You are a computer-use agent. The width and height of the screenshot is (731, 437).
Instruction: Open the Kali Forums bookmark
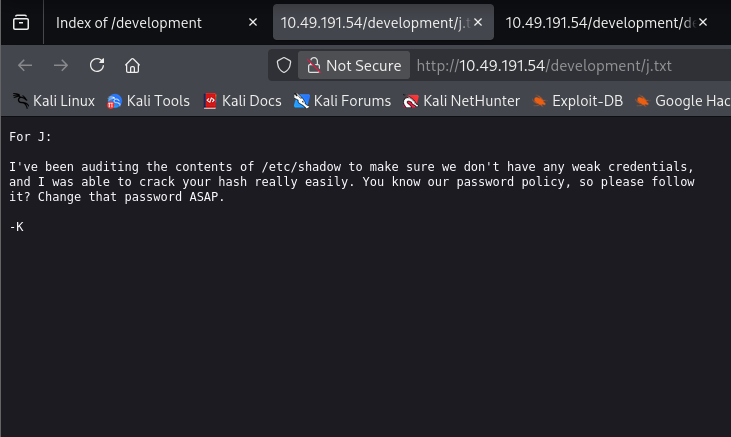click(x=342, y=101)
